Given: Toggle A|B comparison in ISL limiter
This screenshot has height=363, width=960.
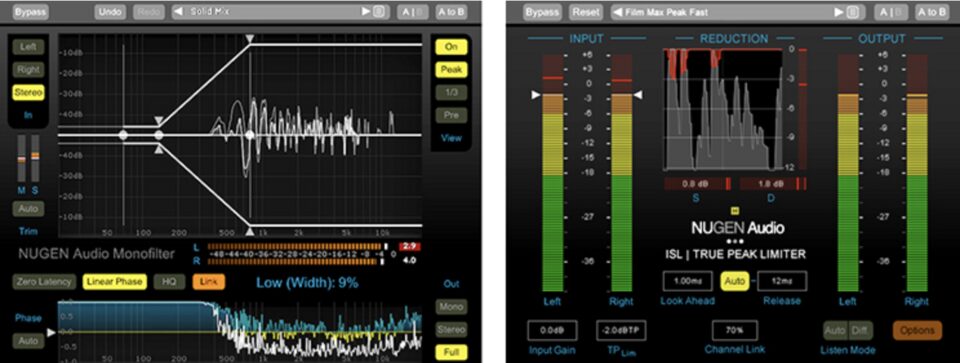Looking at the screenshot, I should (890, 12).
